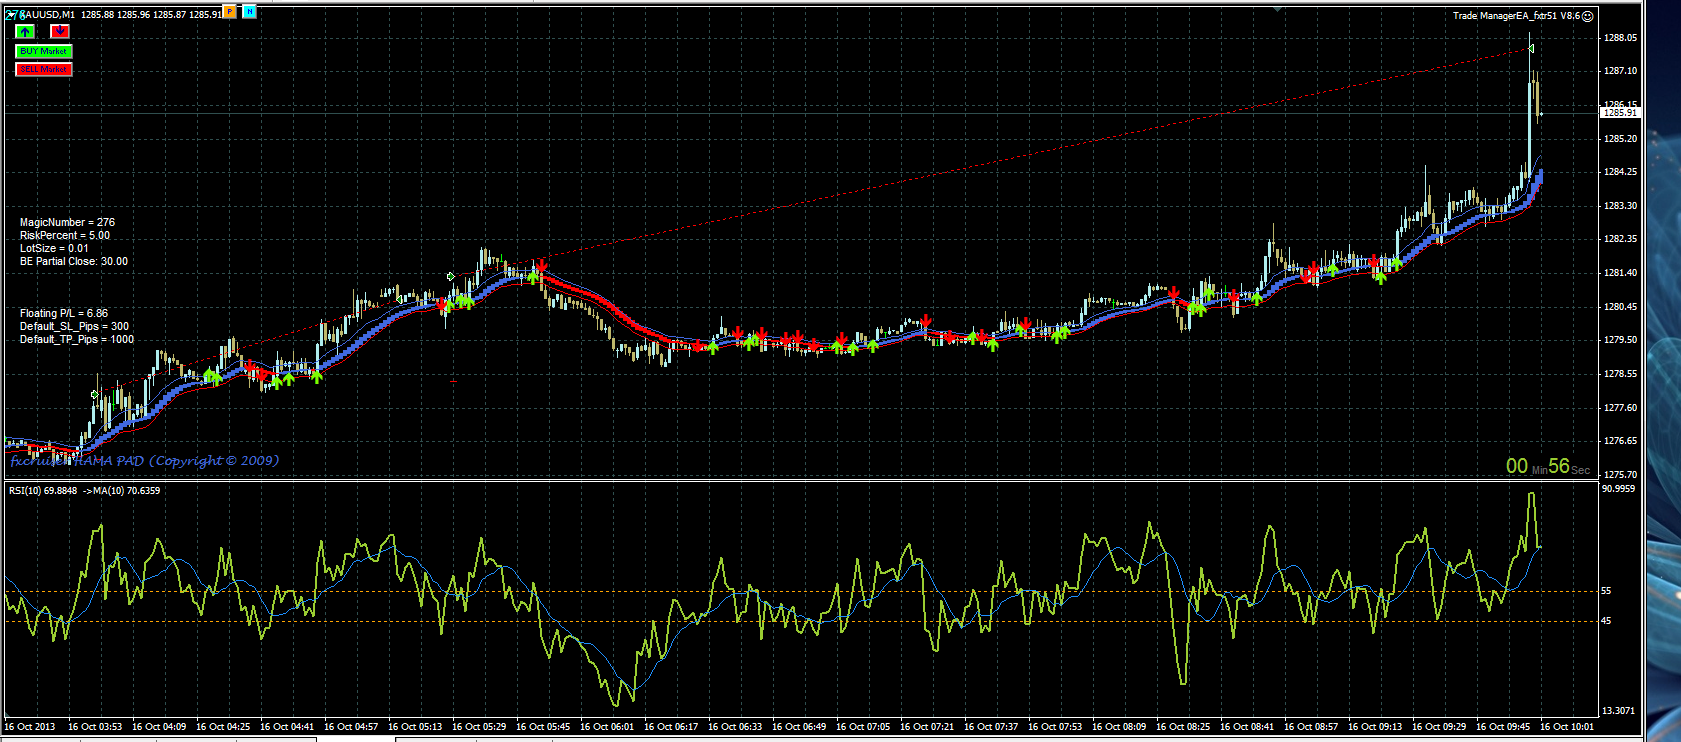
Task: Click the Expert Advisor smiley face icon
Action: [1587, 16]
